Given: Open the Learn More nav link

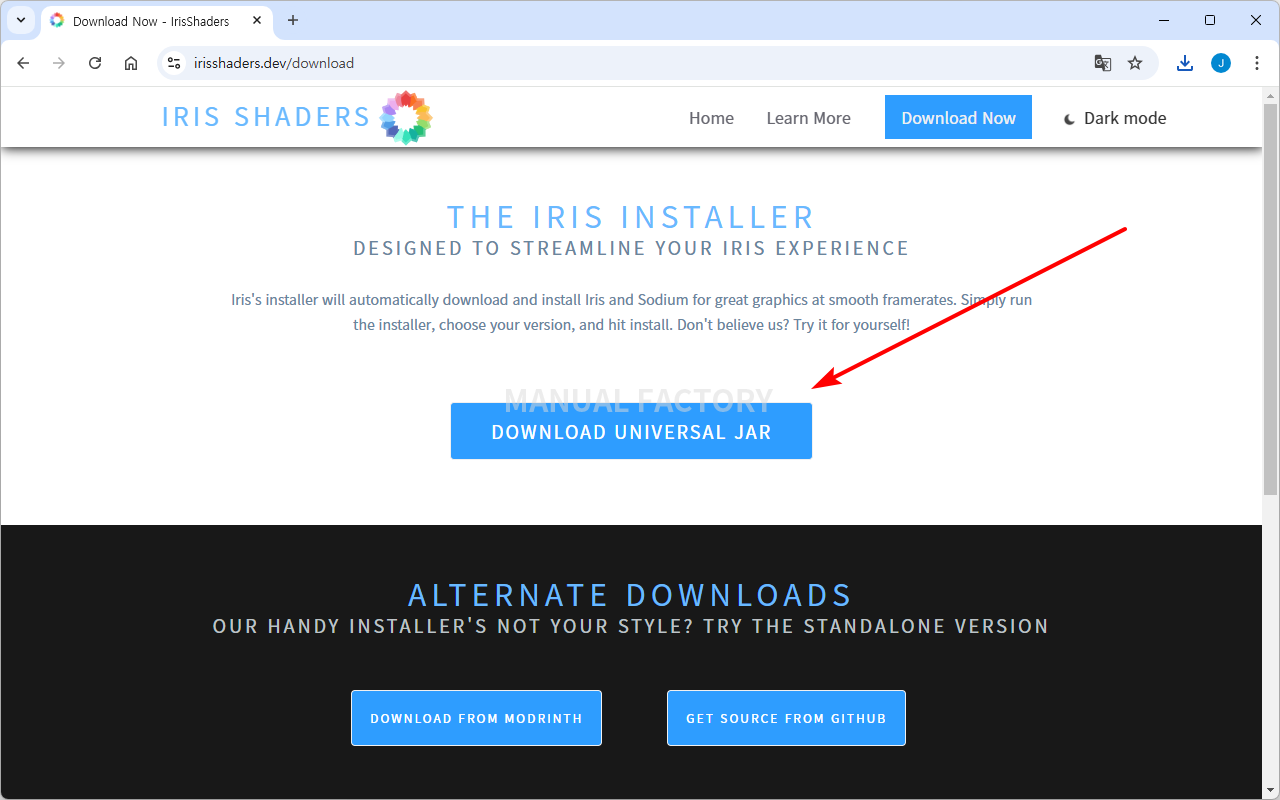Looking at the screenshot, I should (808, 118).
